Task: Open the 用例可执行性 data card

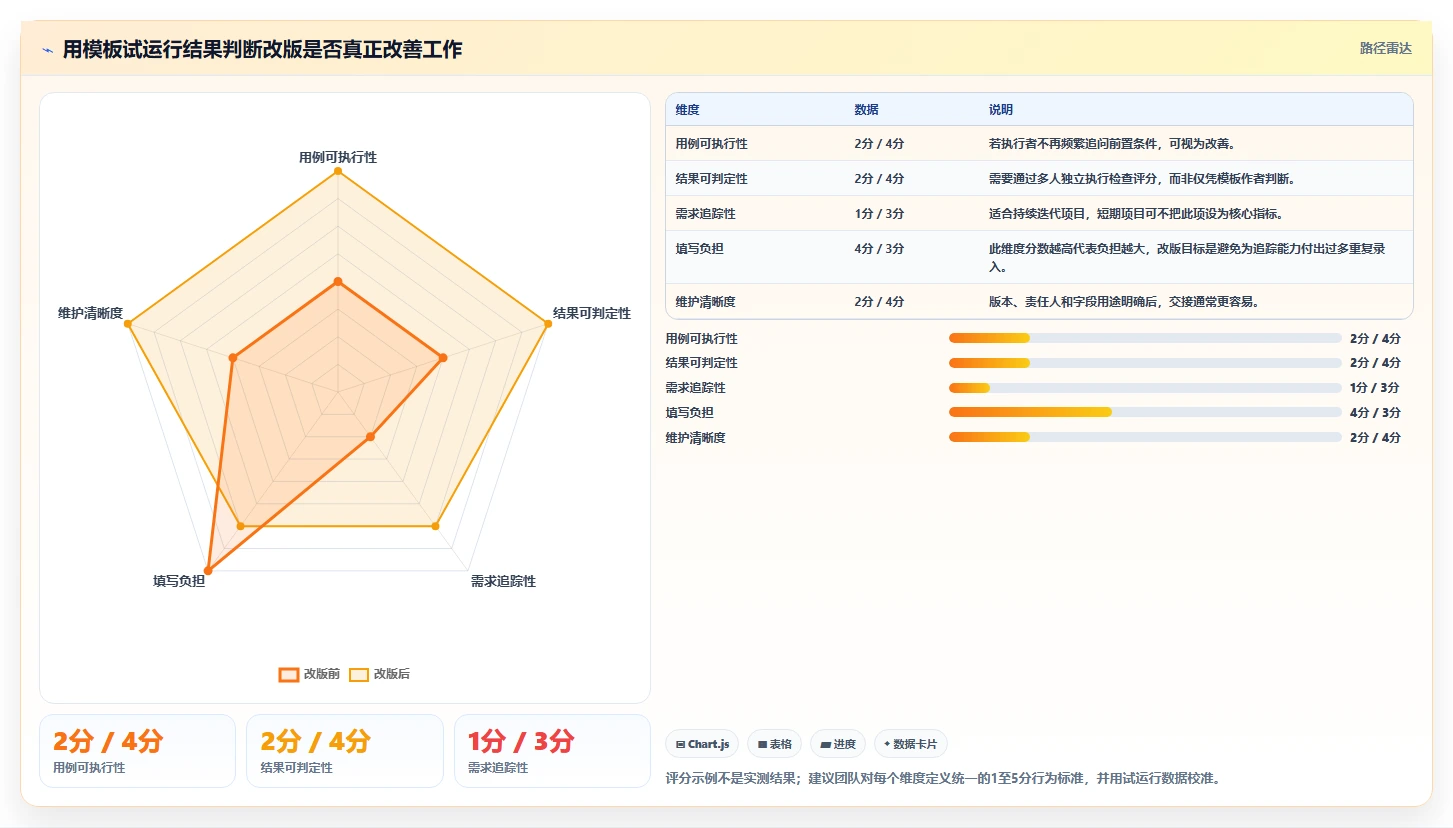Action: [x=137, y=751]
